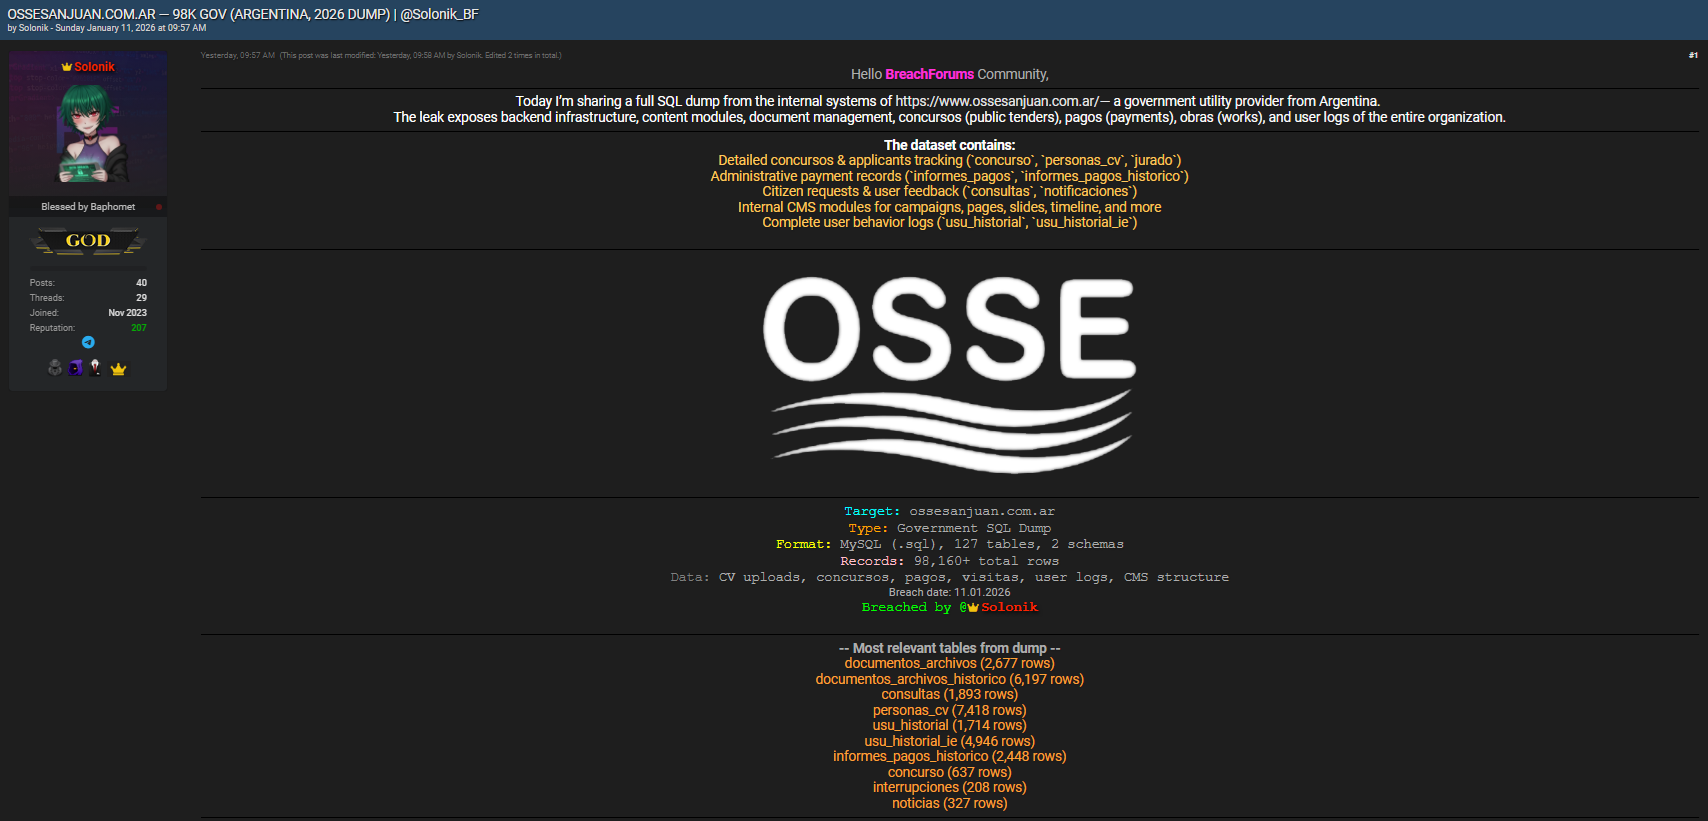Click the Joined date Nov 2023
Viewport: 1708px width, 821px height.
127,313
